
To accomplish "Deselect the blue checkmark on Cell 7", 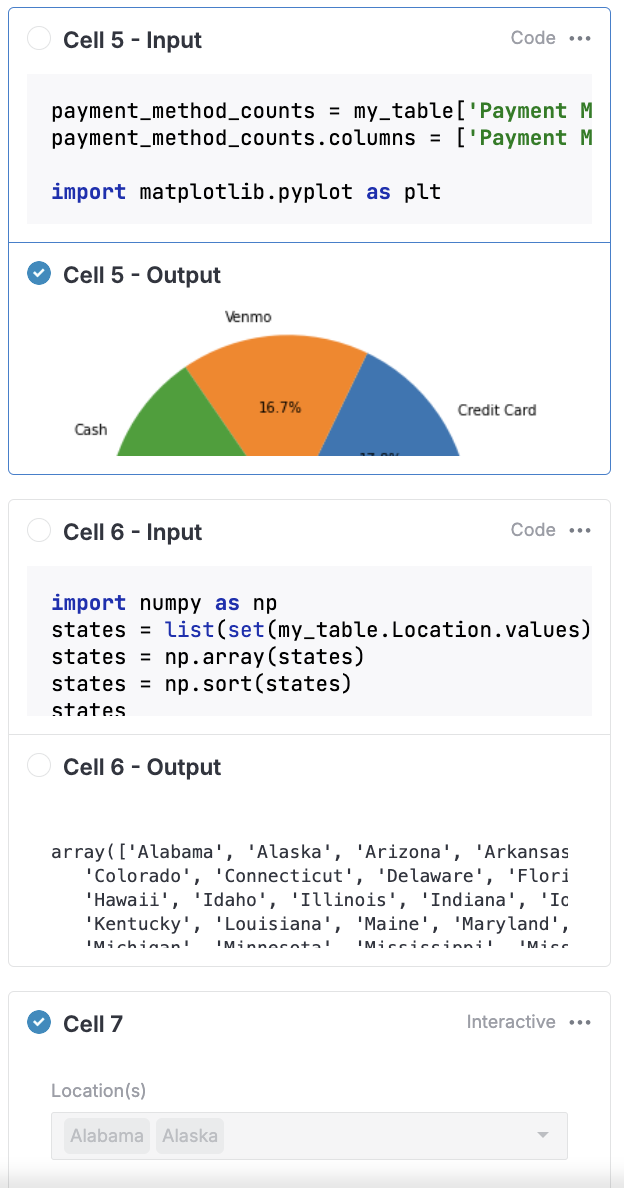I will click(x=38, y=1022).
